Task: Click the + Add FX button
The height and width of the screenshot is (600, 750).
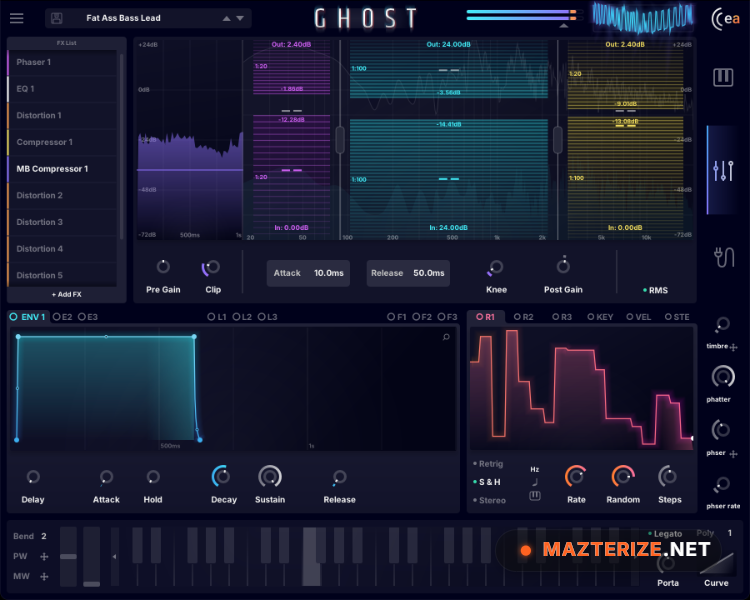Action: click(66, 294)
